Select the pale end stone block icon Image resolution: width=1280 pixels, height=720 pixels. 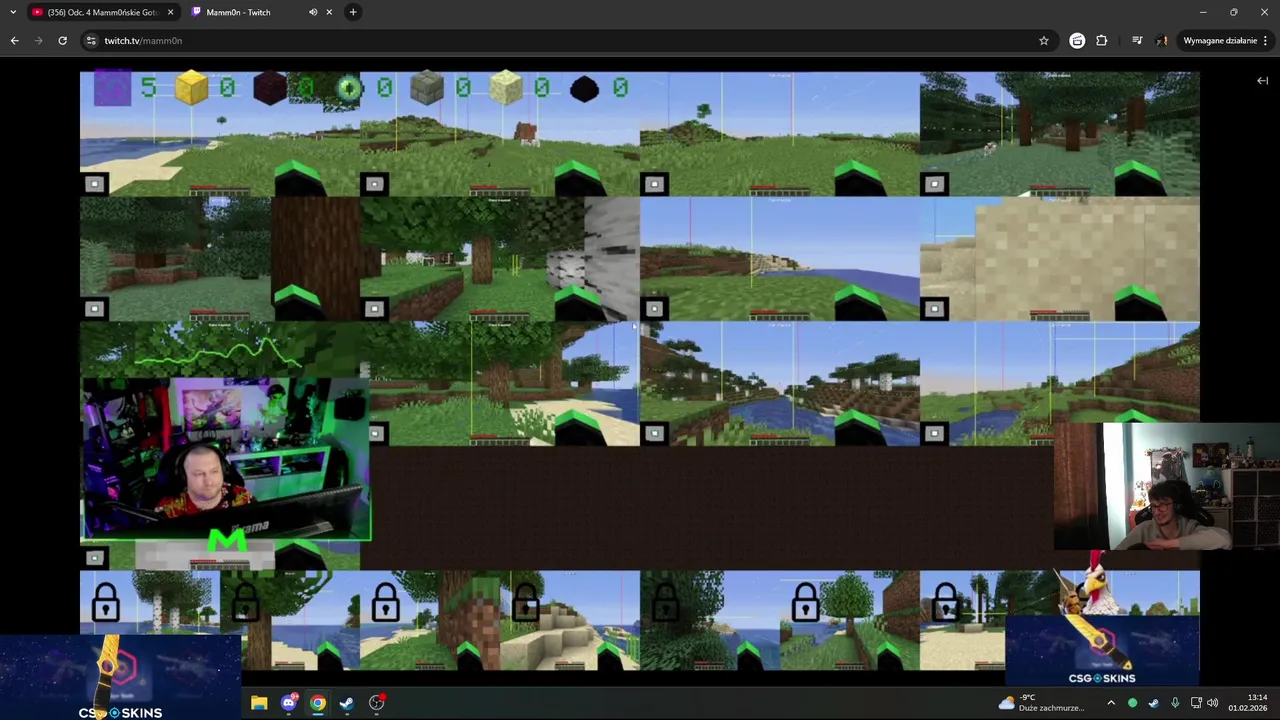[x=506, y=88]
